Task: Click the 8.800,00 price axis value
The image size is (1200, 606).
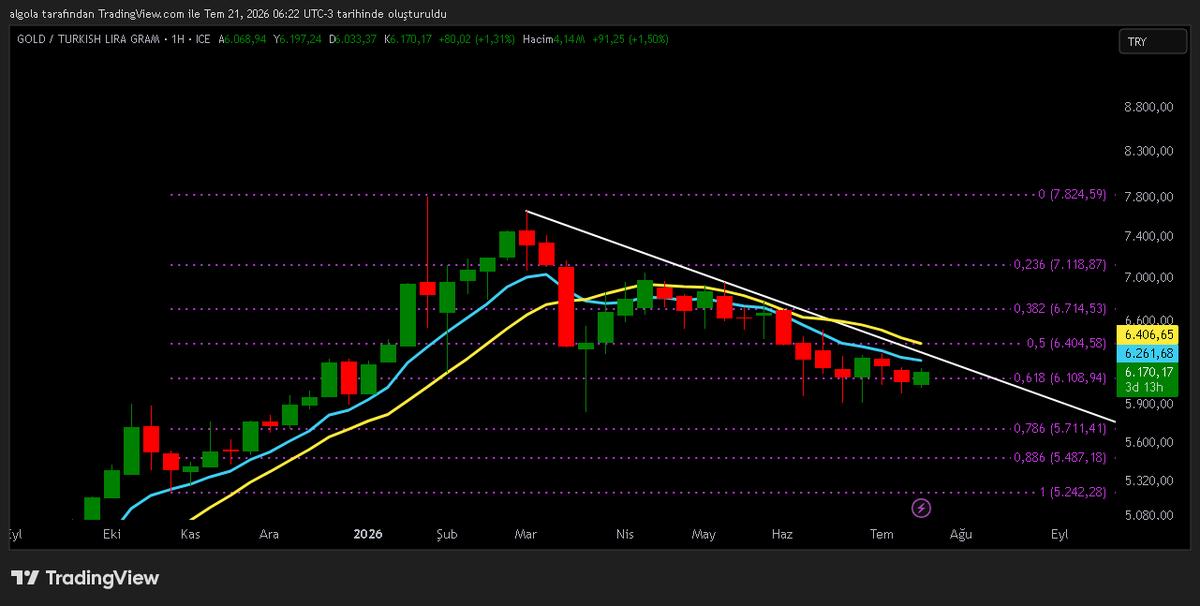Action: tap(1148, 108)
